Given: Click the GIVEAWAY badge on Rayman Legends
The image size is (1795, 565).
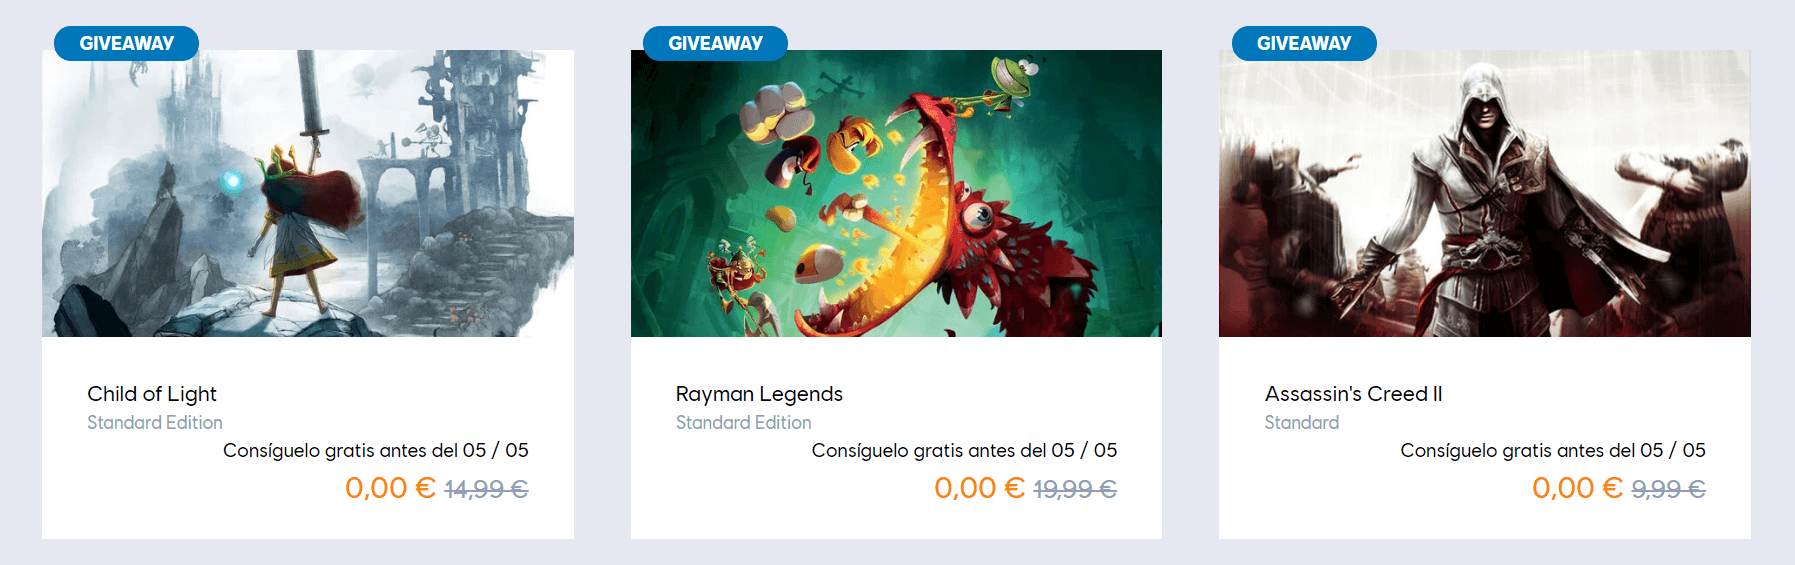Looking at the screenshot, I should click(715, 43).
